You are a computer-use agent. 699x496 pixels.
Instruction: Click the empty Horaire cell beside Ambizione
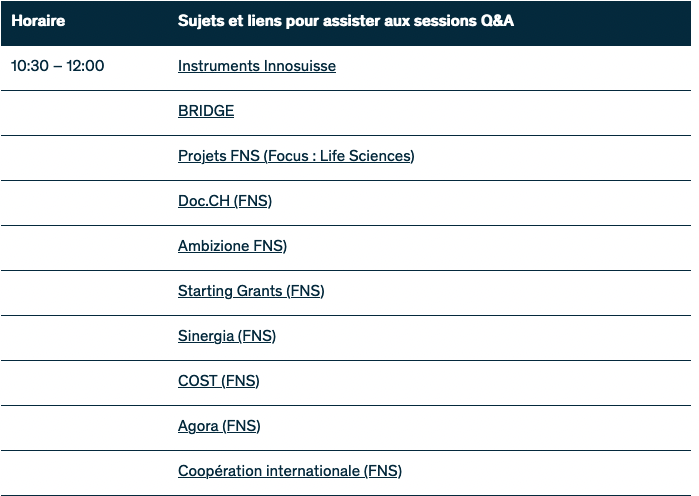coord(85,246)
